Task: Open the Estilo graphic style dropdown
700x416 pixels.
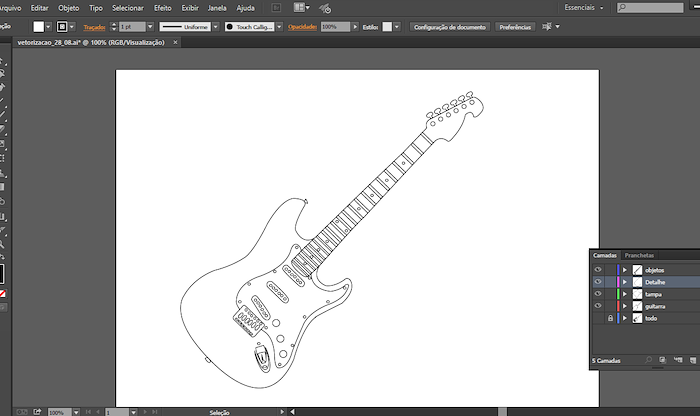Action: click(397, 27)
